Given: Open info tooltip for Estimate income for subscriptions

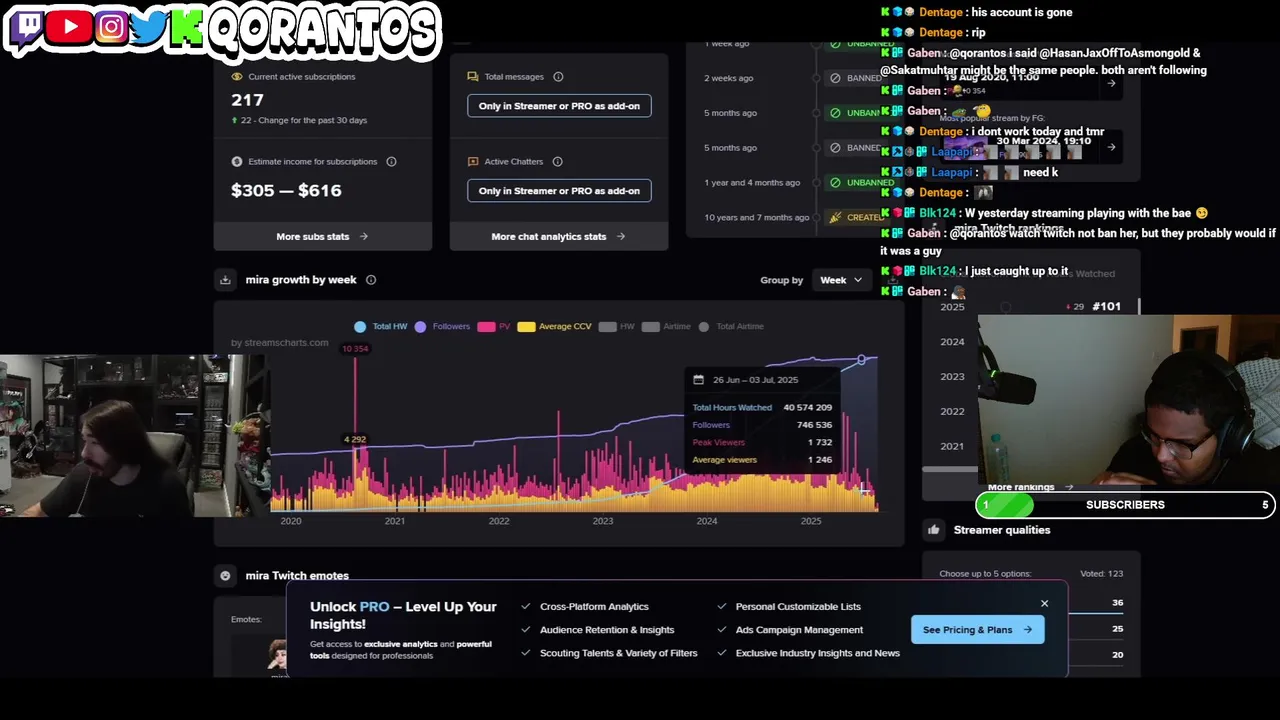Looking at the screenshot, I should click(391, 161).
